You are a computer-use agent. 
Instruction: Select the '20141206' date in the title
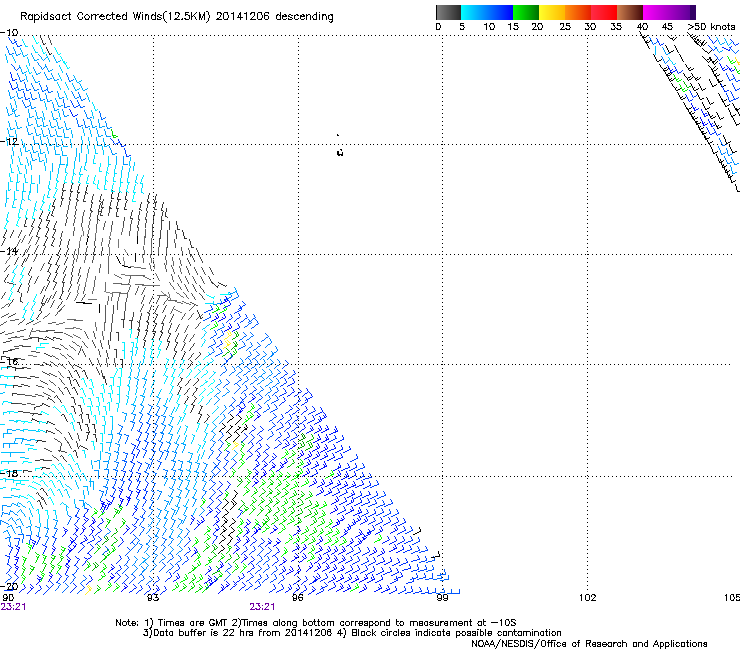tap(242, 17)
